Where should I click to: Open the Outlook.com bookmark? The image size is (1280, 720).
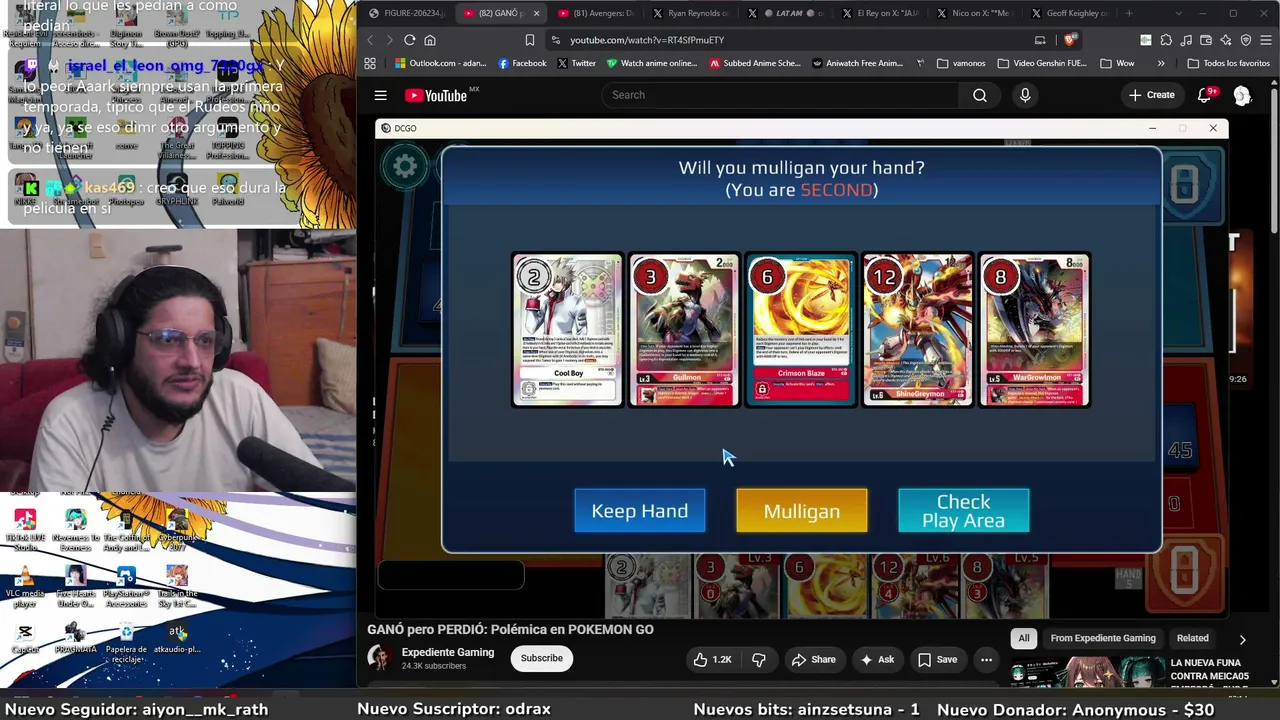[x=440, y=63]
